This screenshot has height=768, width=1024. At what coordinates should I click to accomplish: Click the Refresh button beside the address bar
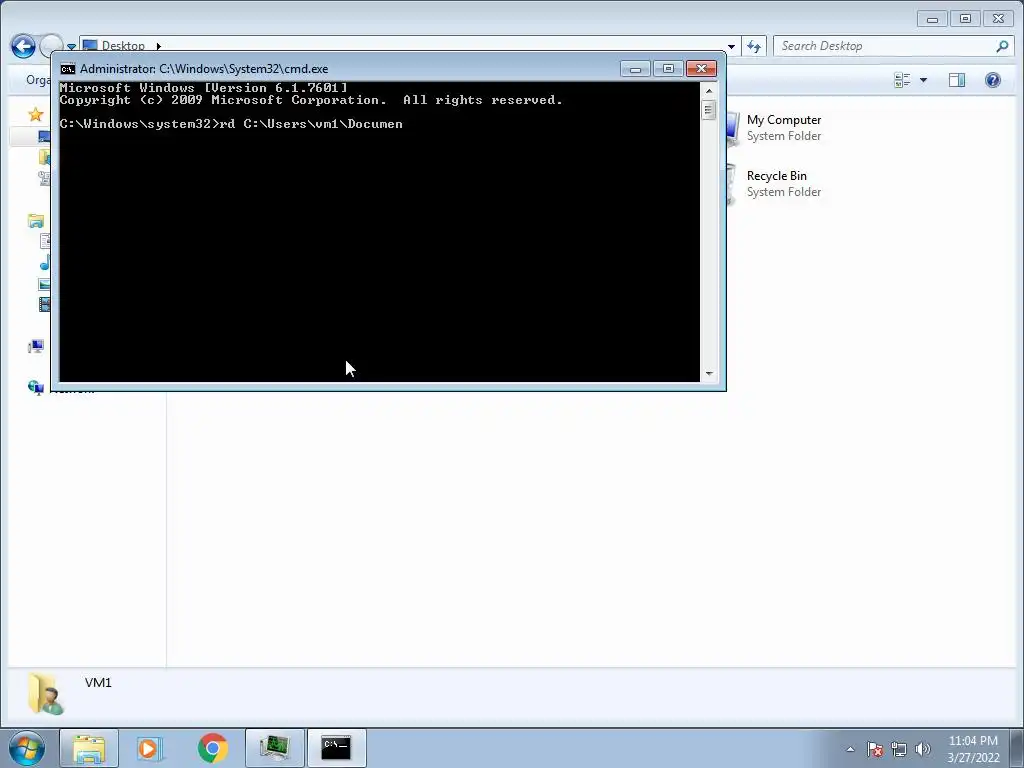(754, 46)
